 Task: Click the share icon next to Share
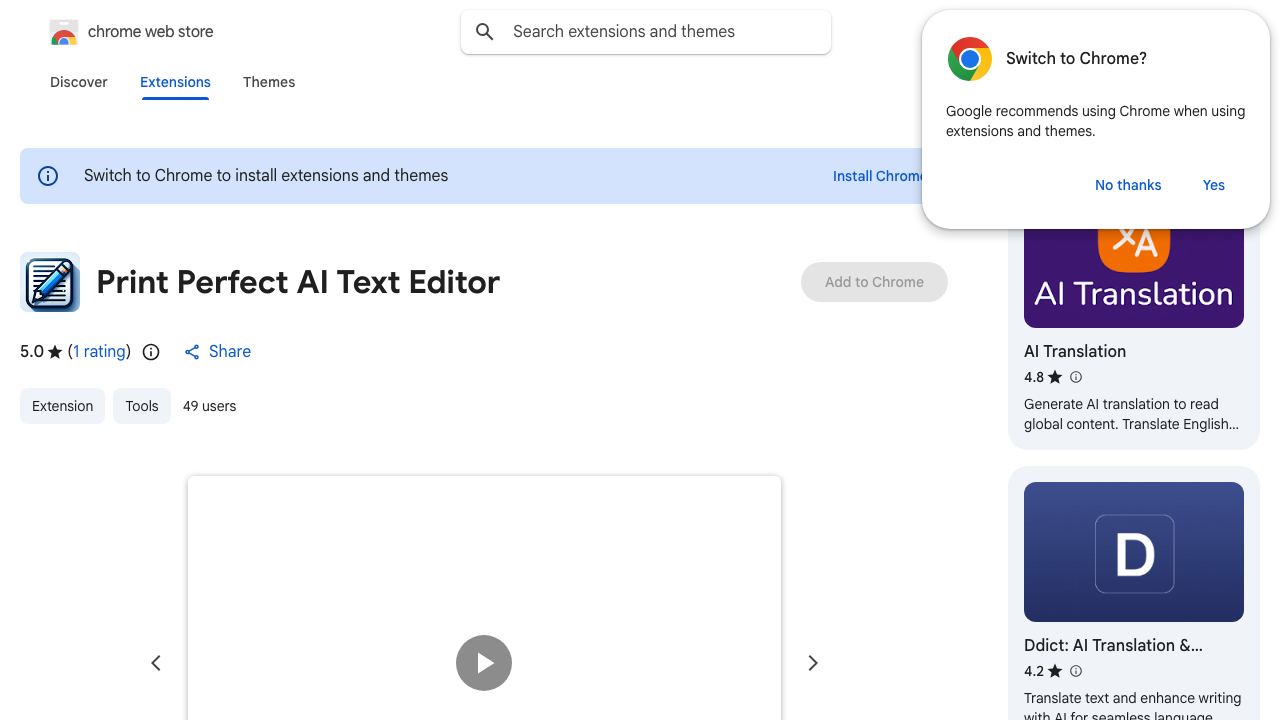click(192, 352)
